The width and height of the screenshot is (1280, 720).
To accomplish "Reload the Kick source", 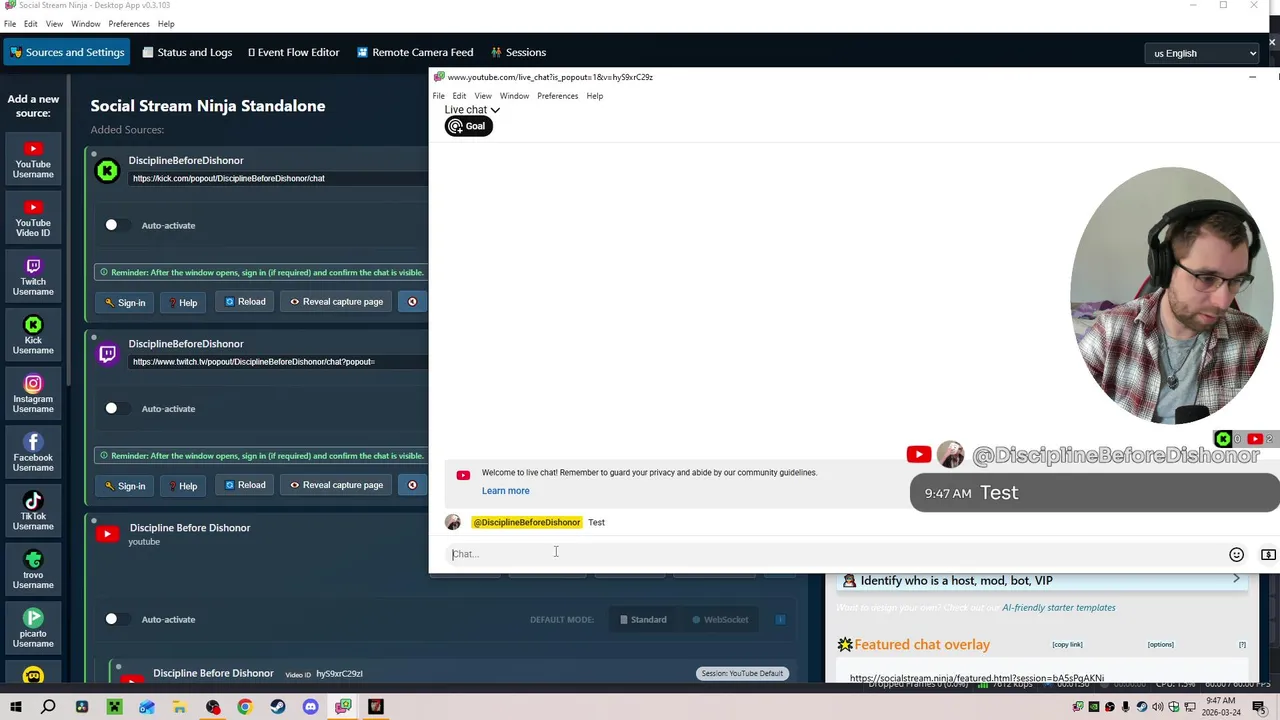I will (245, 302).
